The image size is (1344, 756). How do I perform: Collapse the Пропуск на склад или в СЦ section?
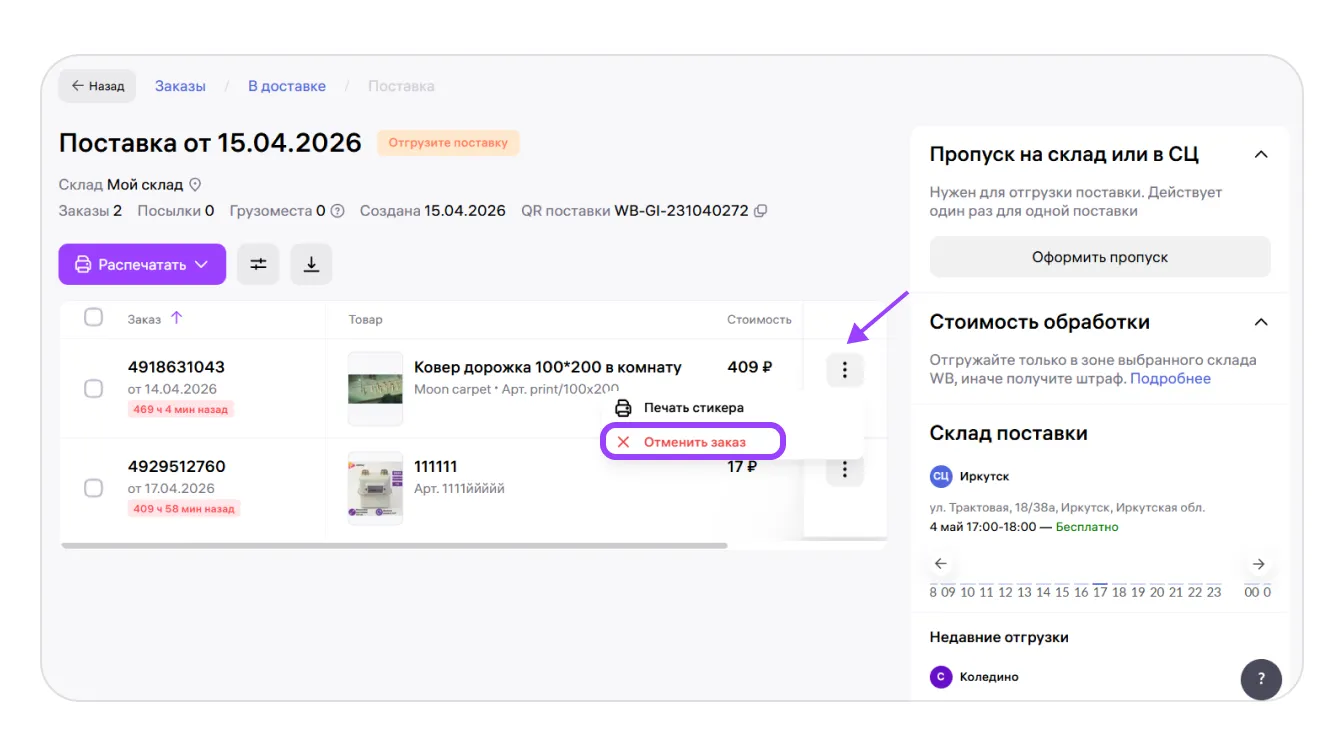point(1261,155)
